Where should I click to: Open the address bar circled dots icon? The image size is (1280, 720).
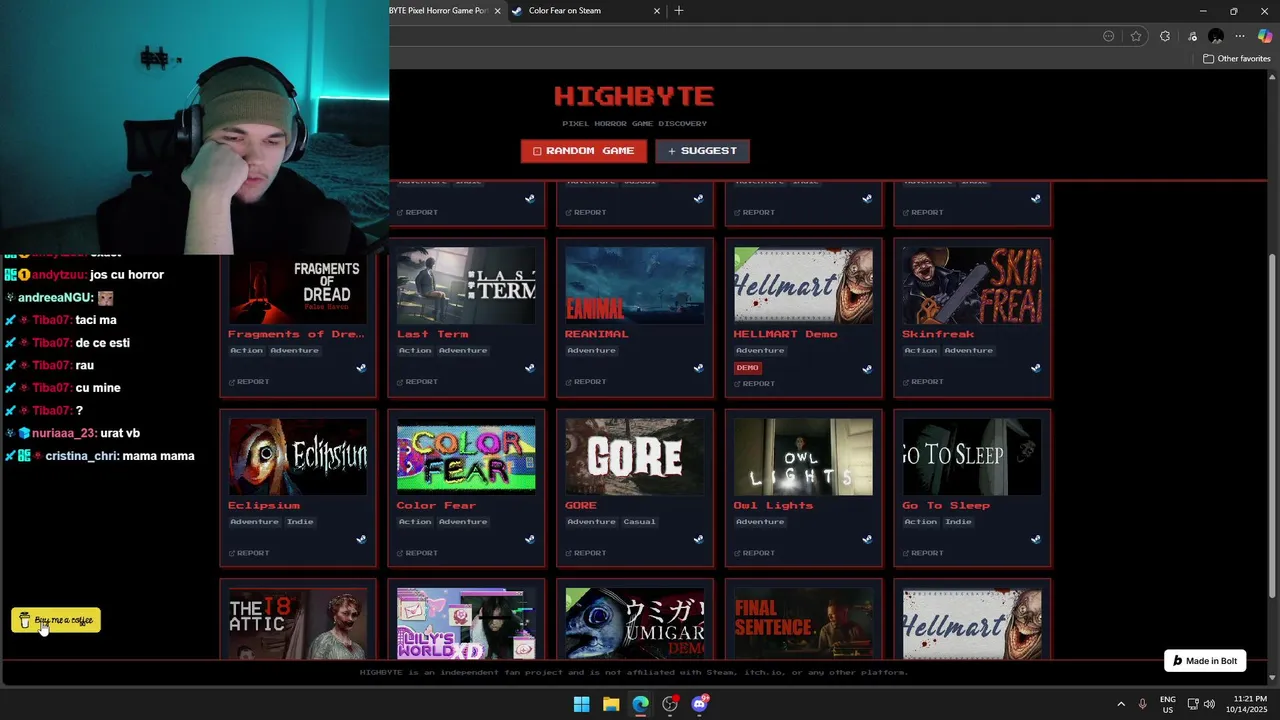coord(1108,36)
